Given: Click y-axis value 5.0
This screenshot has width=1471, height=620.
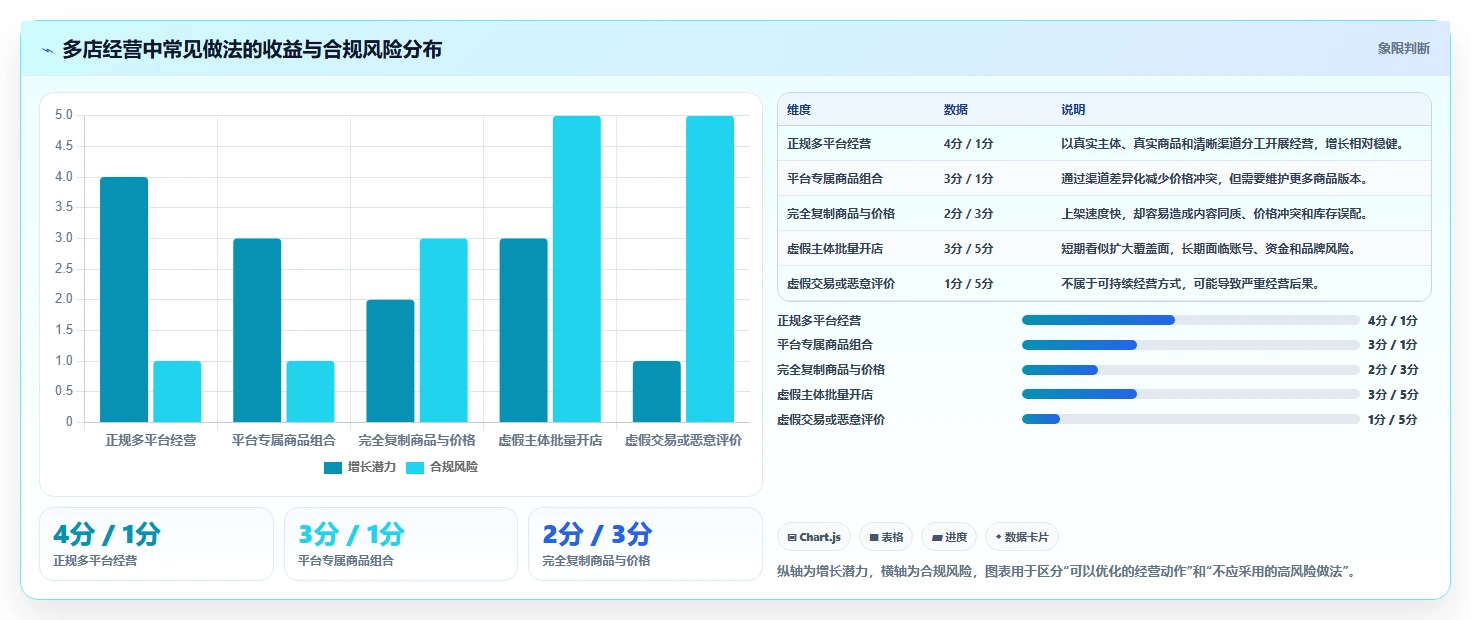Looking at the screenshot, I should (64, 115).
